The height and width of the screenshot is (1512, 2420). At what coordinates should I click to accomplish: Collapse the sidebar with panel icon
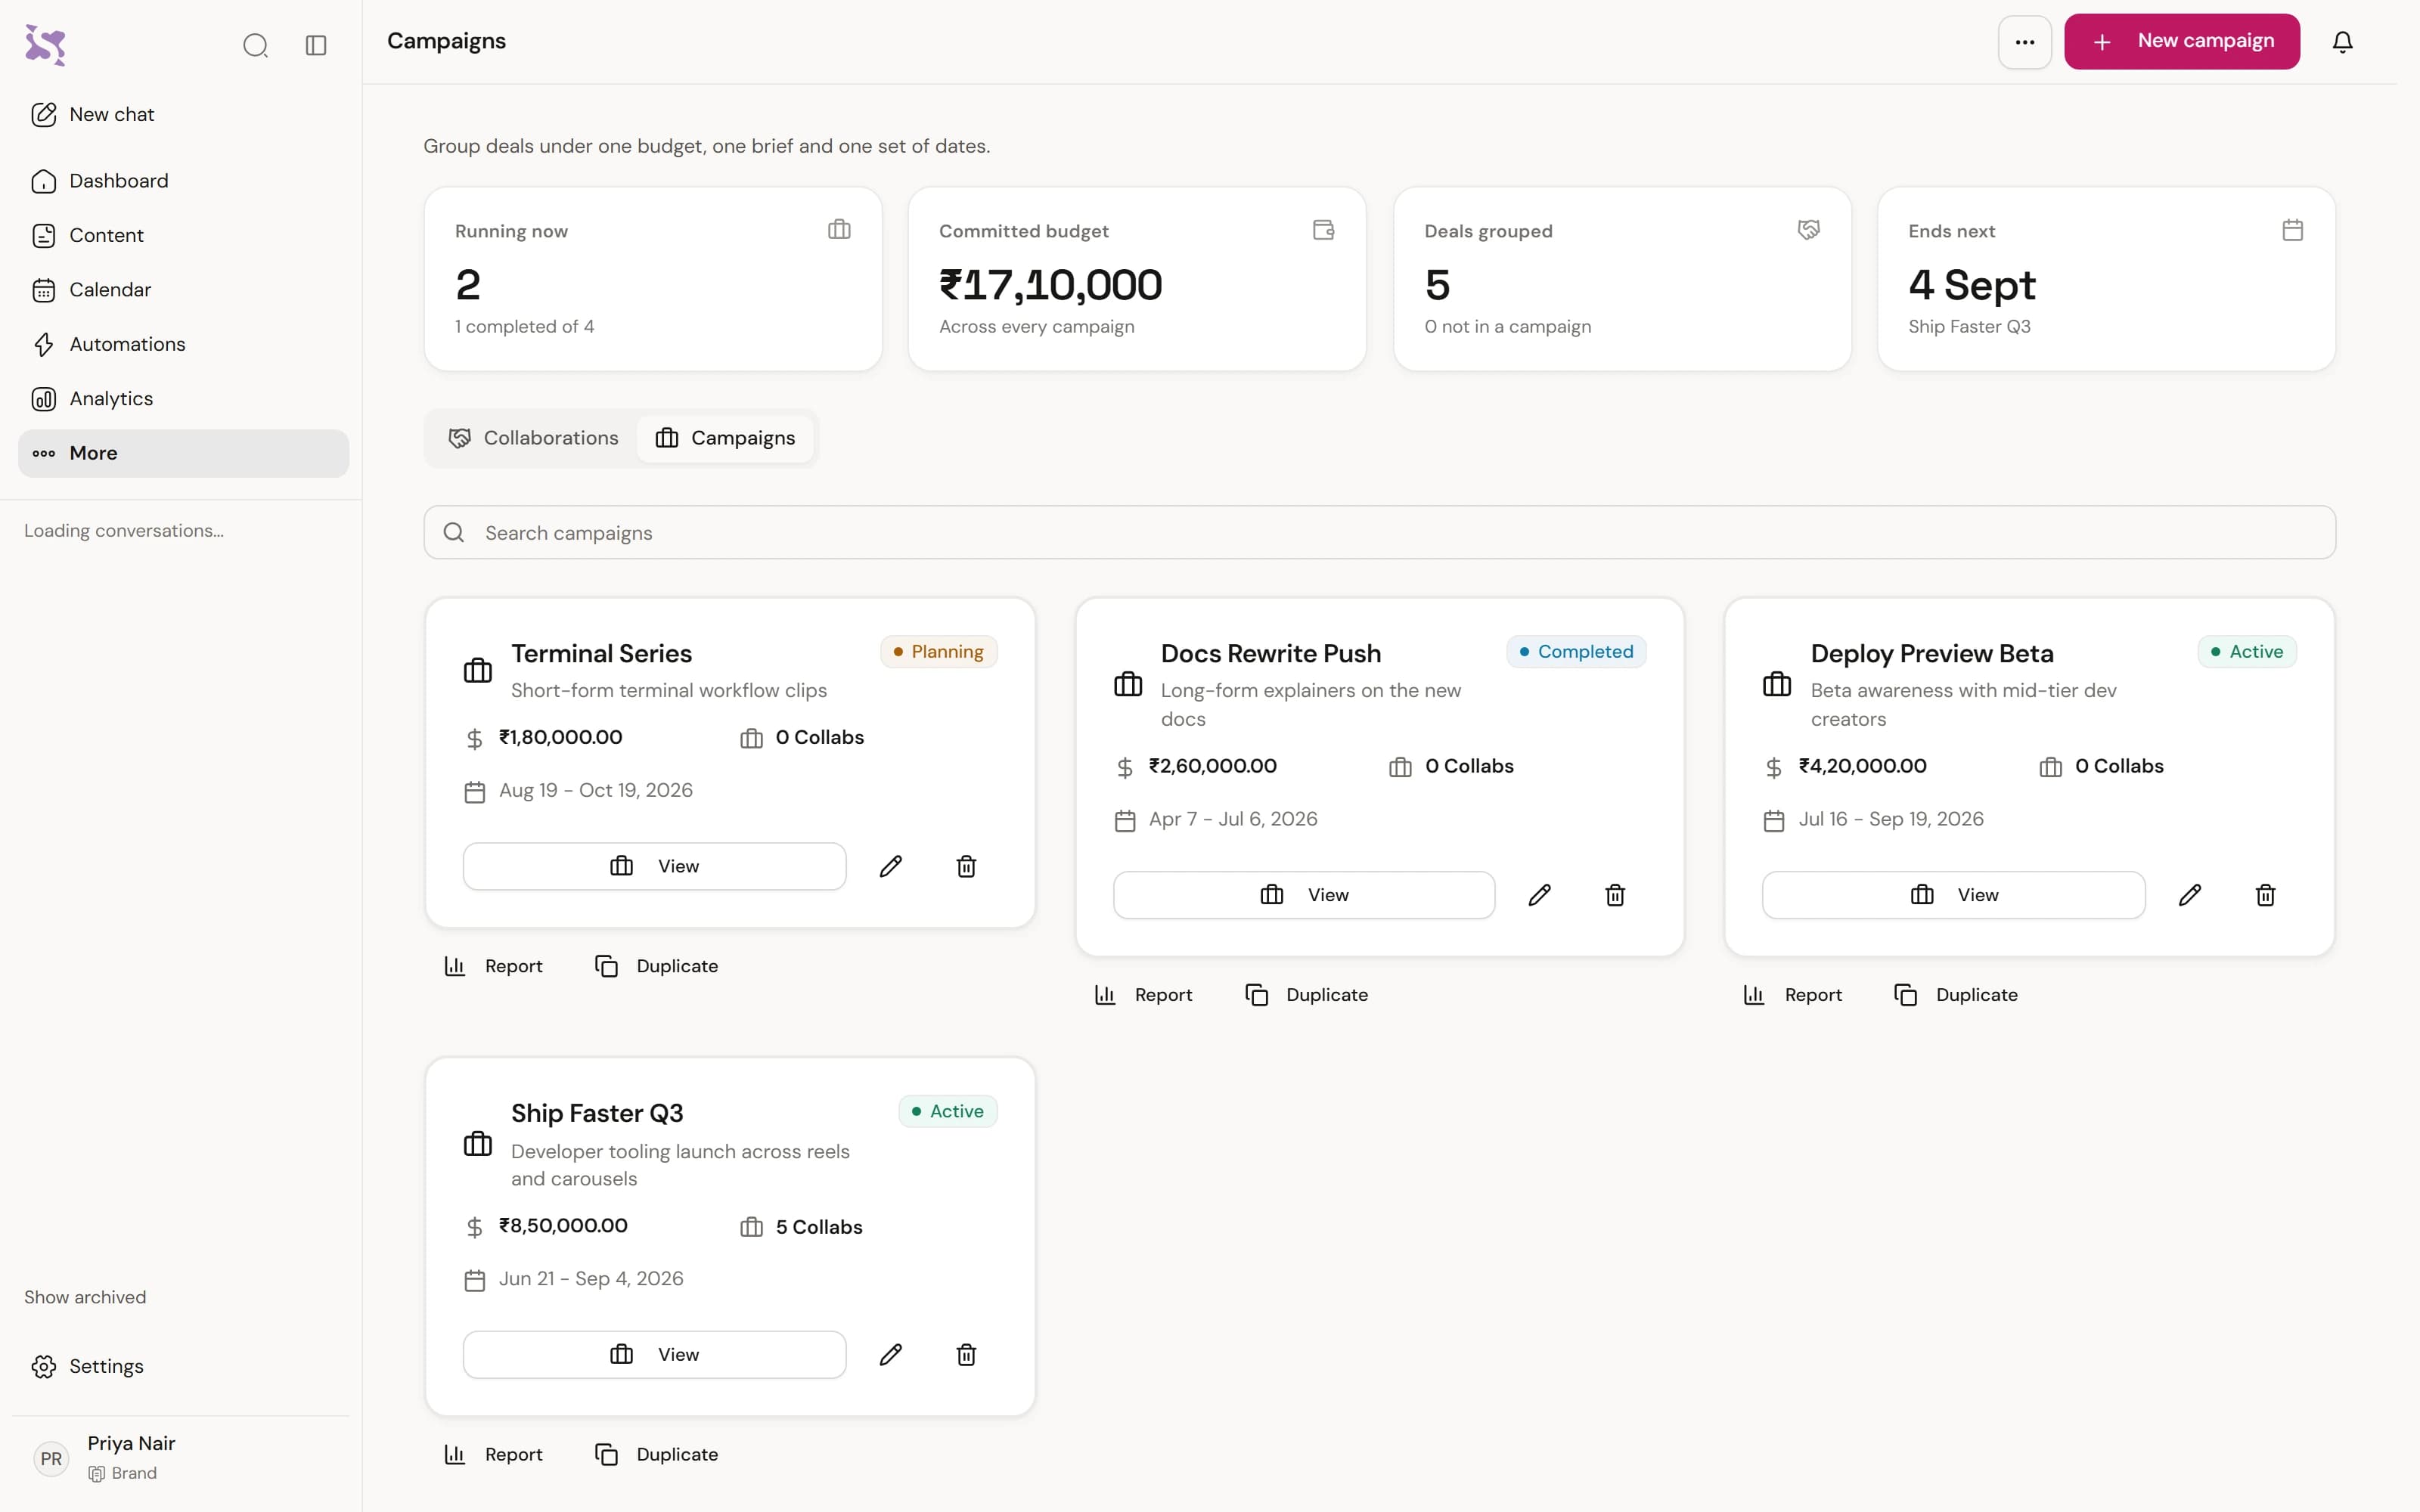(316, 45)
